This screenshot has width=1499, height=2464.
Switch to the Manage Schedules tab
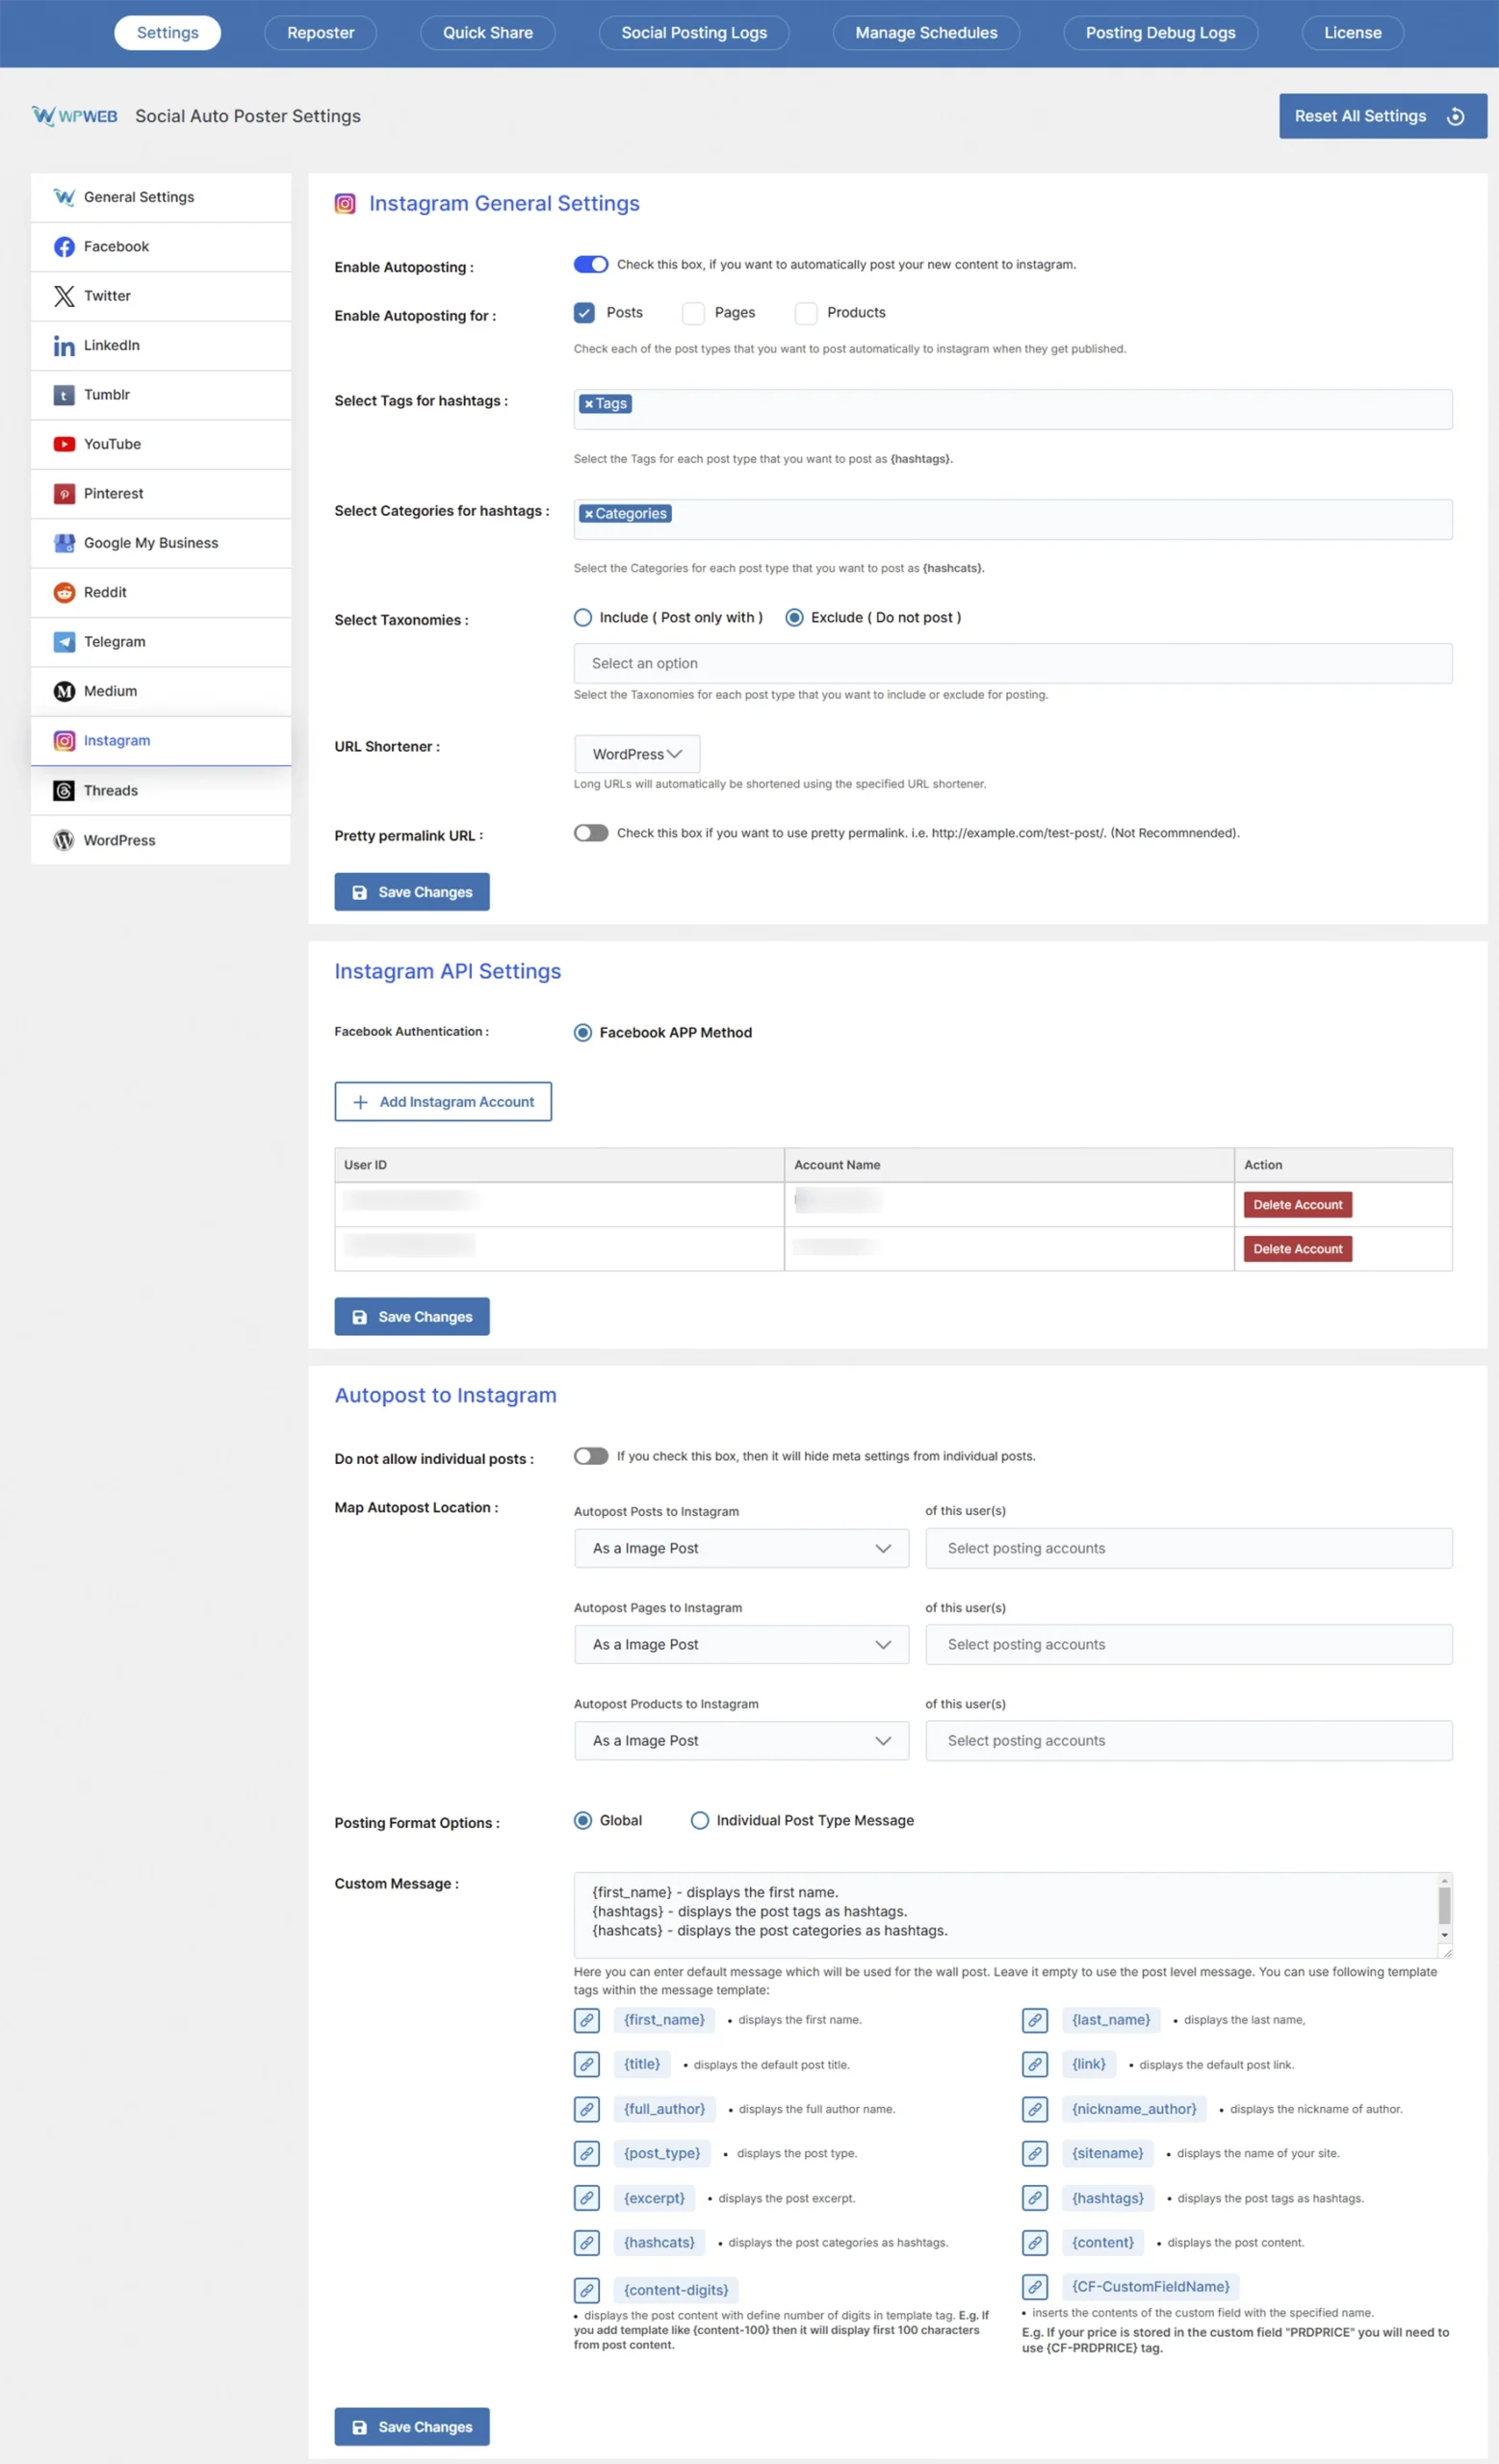[926, 33]
